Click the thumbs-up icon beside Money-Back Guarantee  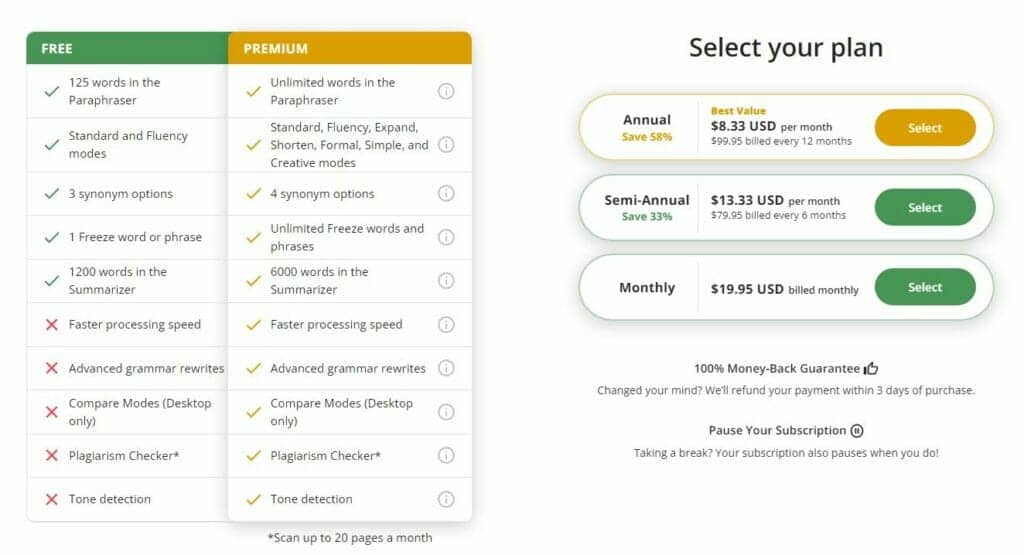[x=871, y=368]
